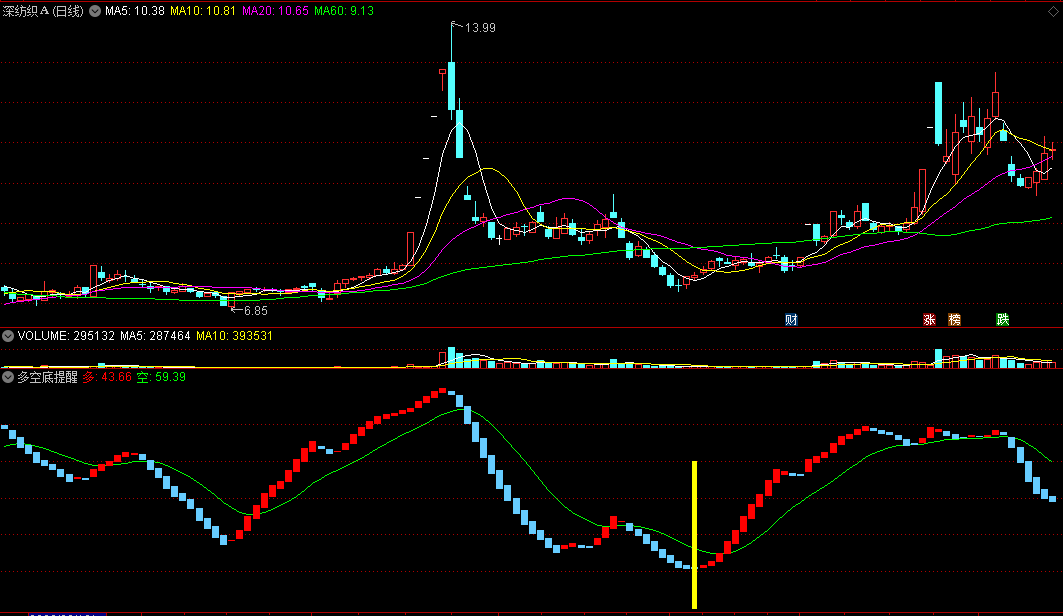Click the 深纺织A (日线) chart title
This screenshot has width=1063, height=616.
[43, 11]
